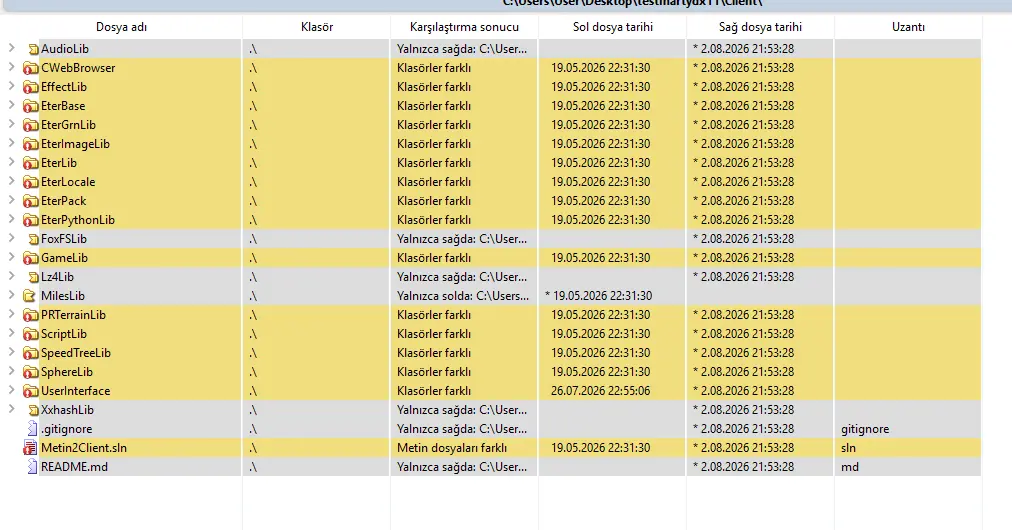Expand the UserInterface folder row
The image size is (1012, 530).
tap(12, 390)
